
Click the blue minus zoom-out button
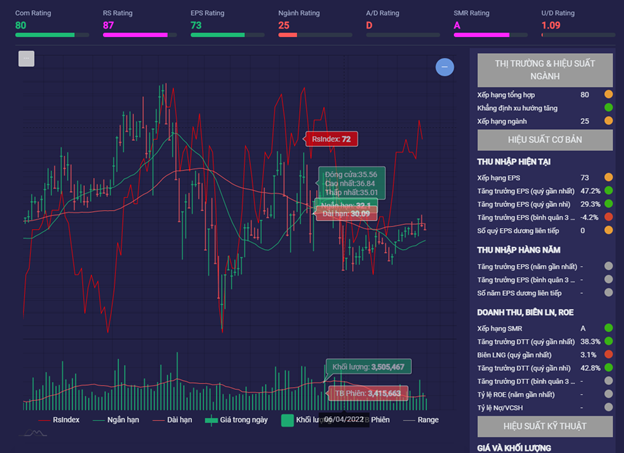click(445, 67)
